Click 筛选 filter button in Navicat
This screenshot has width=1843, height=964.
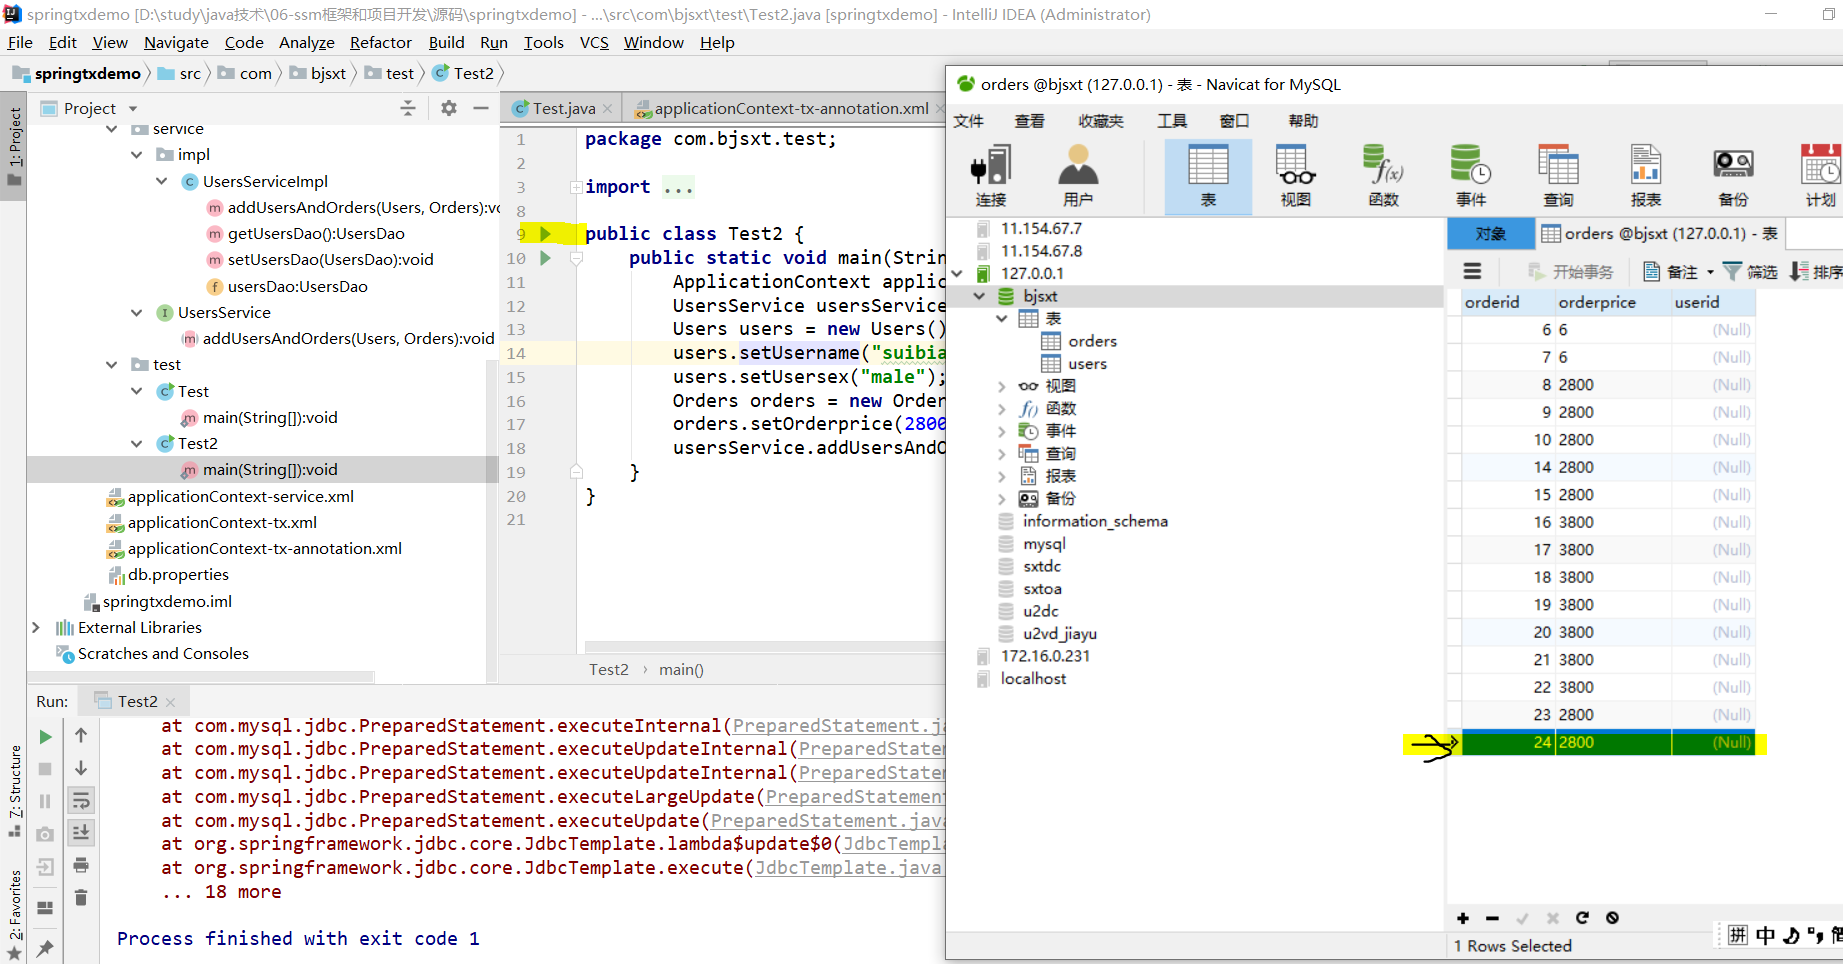(x=1750, y=272)
